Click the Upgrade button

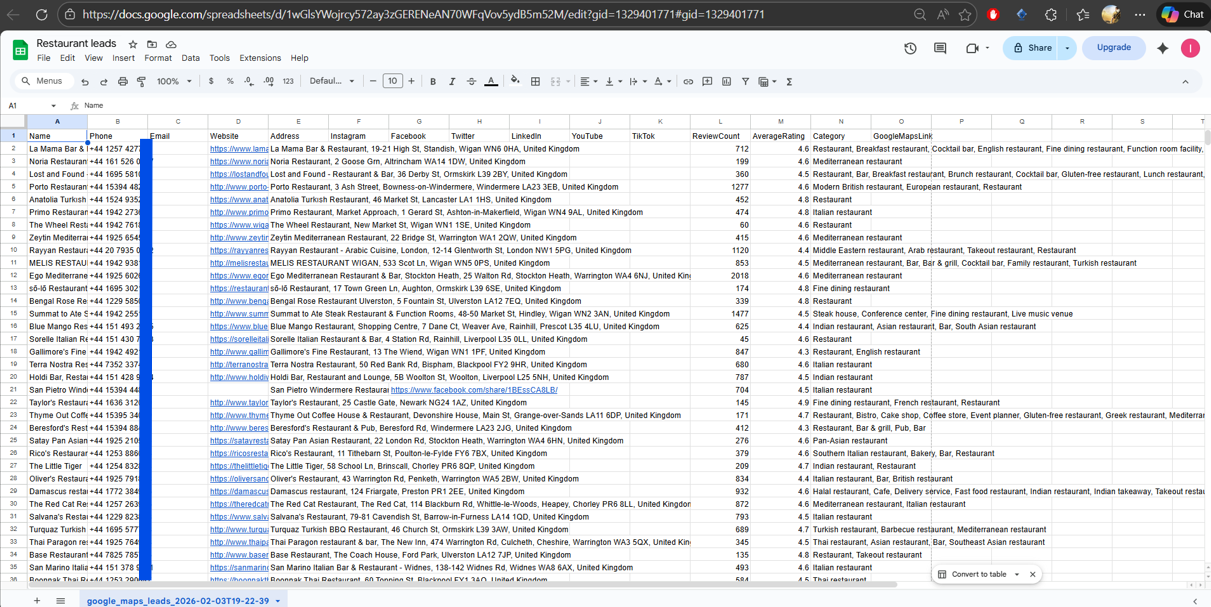pos(1113,47)
